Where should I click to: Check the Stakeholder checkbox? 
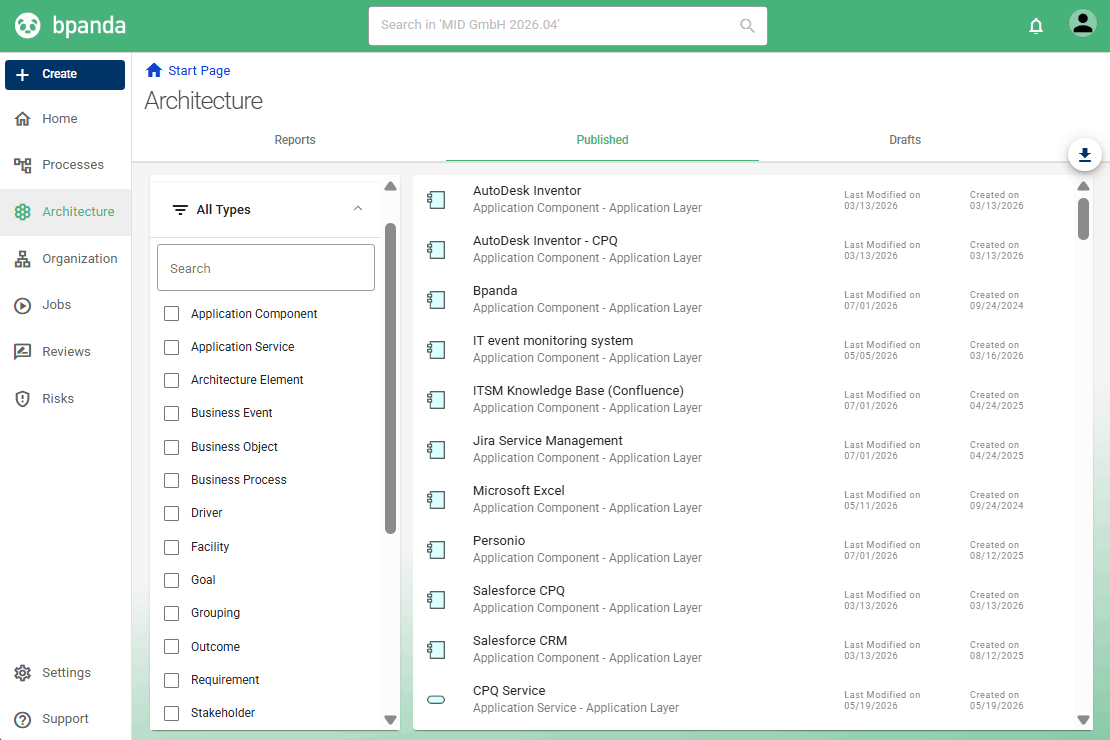[x=171, y=713]
